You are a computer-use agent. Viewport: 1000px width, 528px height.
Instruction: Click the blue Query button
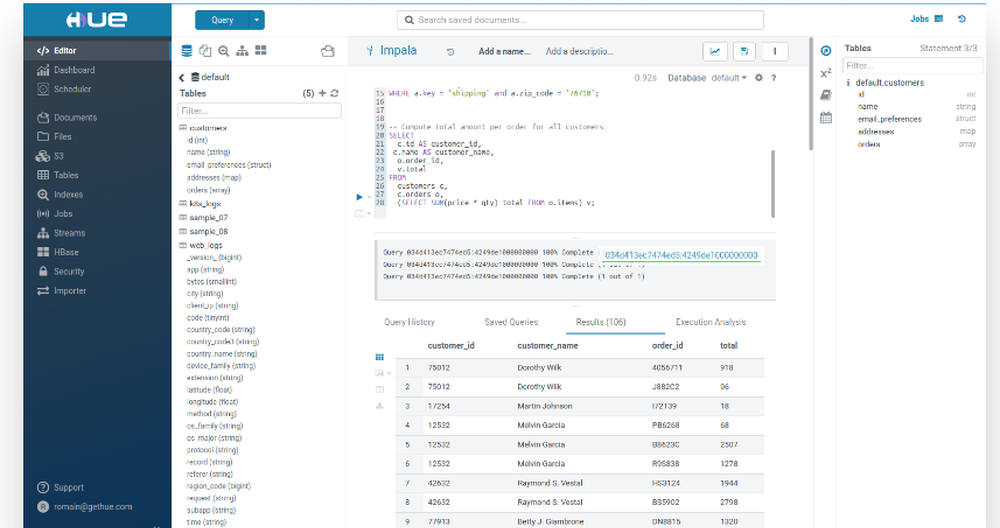pyautogui.click(x=222, y=20)
